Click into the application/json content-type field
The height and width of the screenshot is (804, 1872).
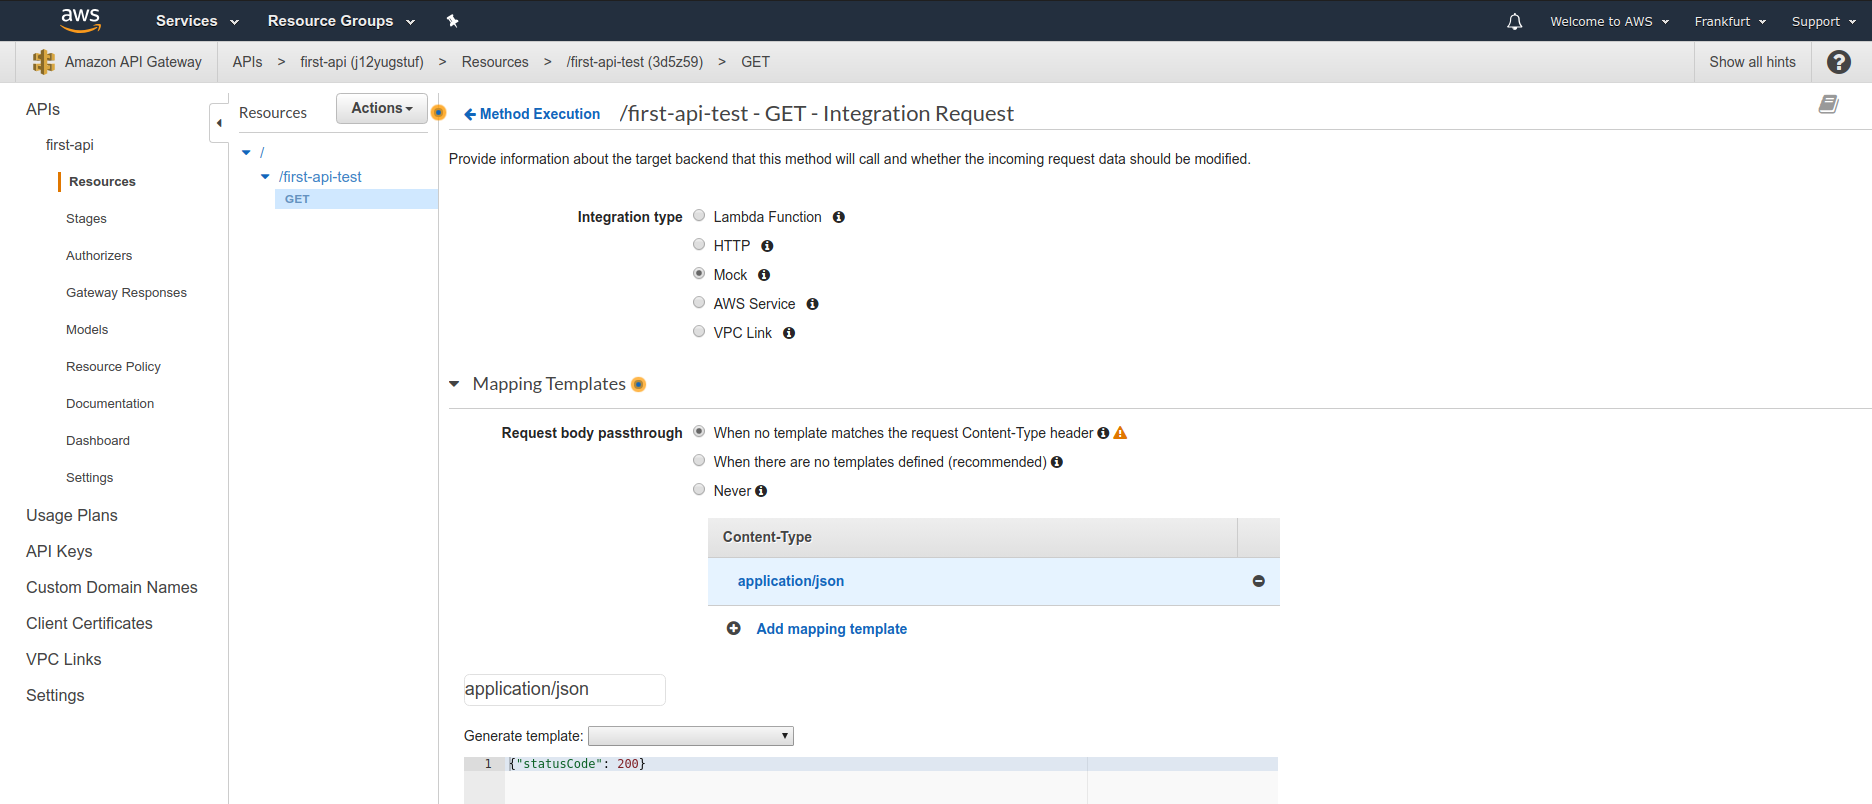point(564,689)
